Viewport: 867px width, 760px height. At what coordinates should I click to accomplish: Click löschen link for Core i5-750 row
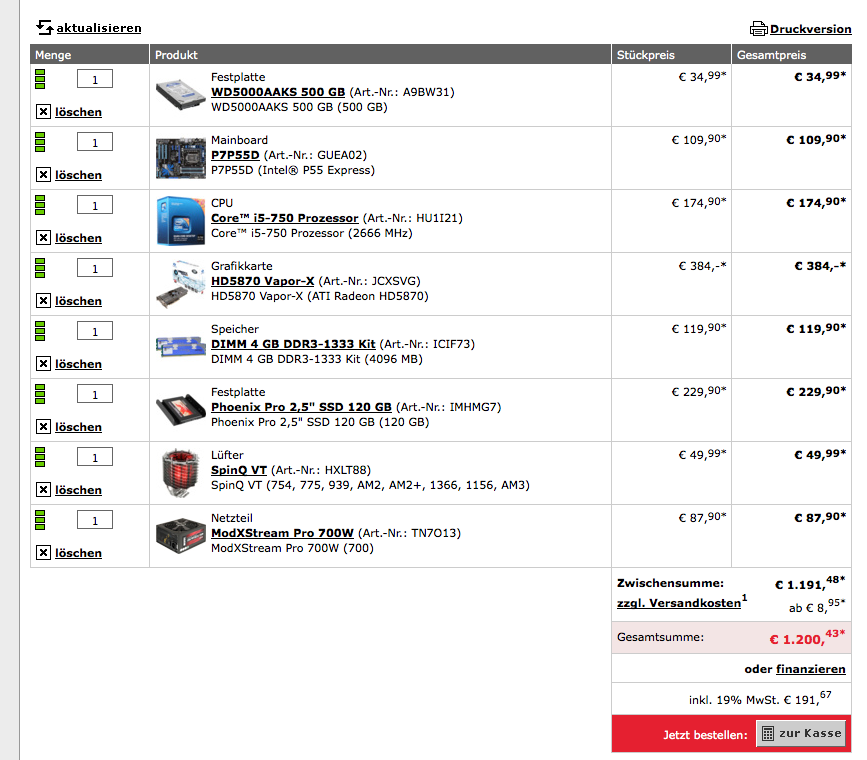(79, 238)
